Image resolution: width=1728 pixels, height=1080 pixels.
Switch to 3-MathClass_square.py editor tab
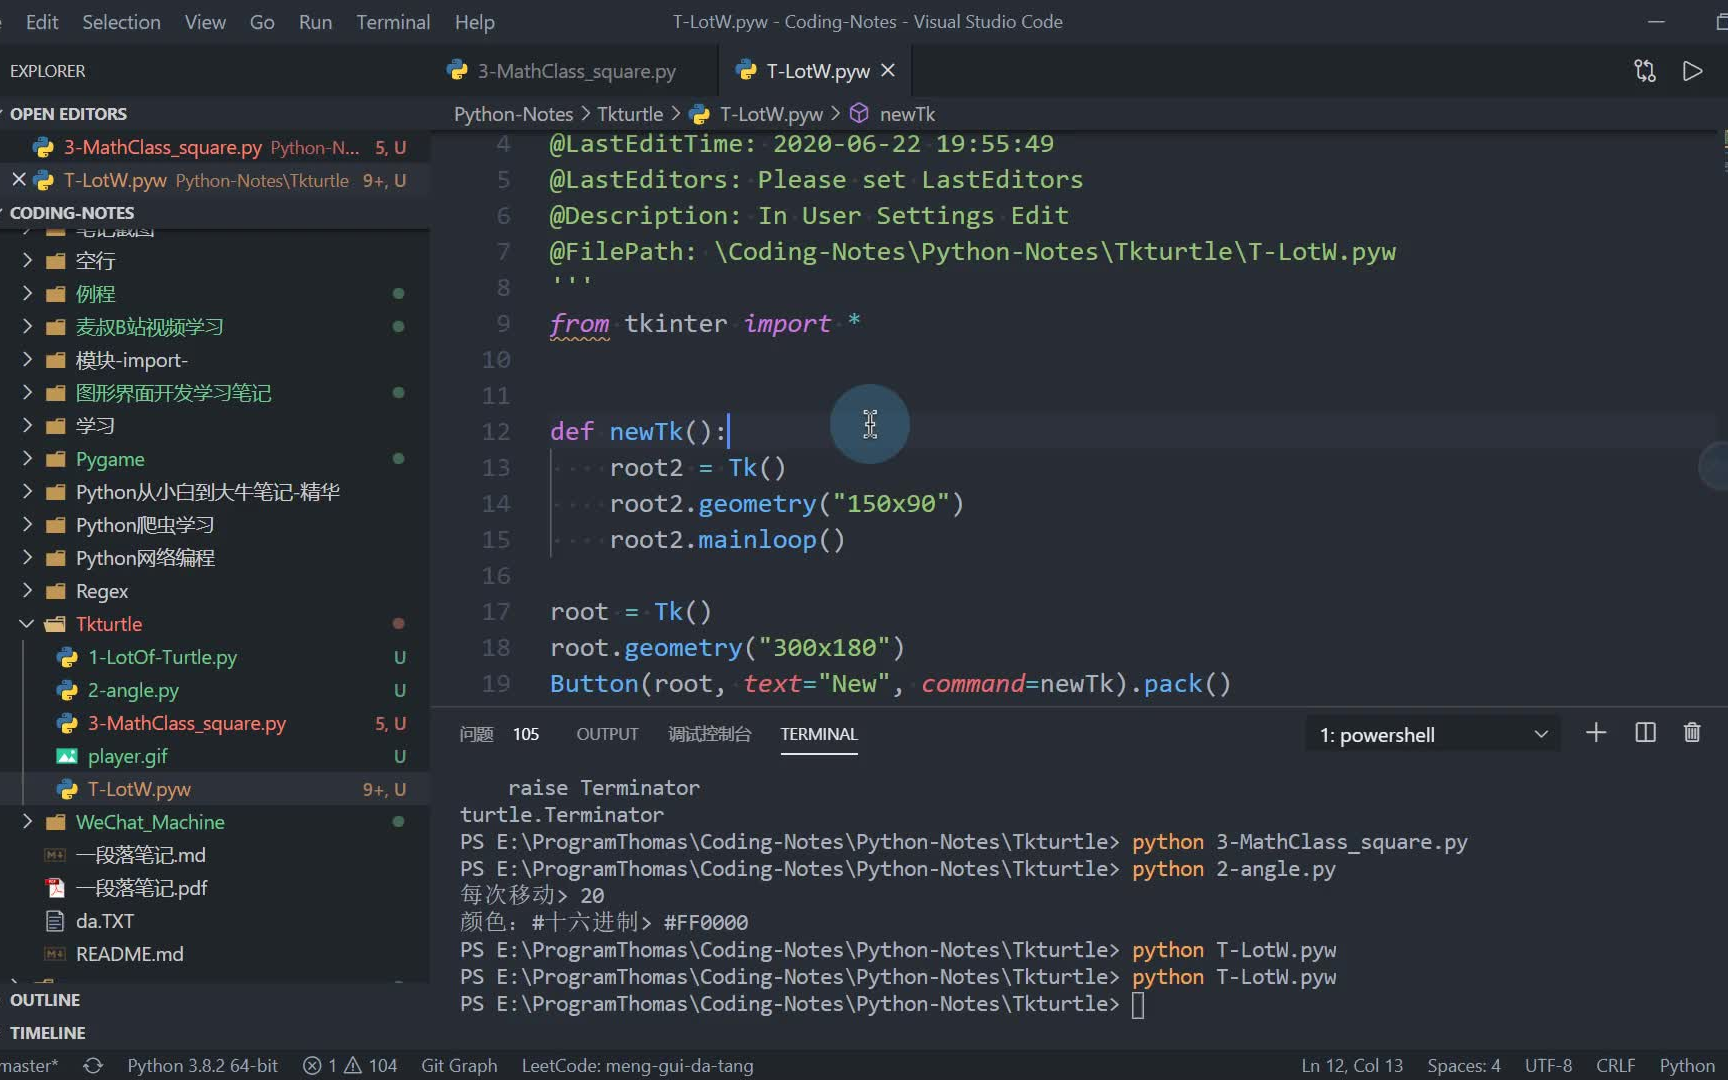pos(562,71)
